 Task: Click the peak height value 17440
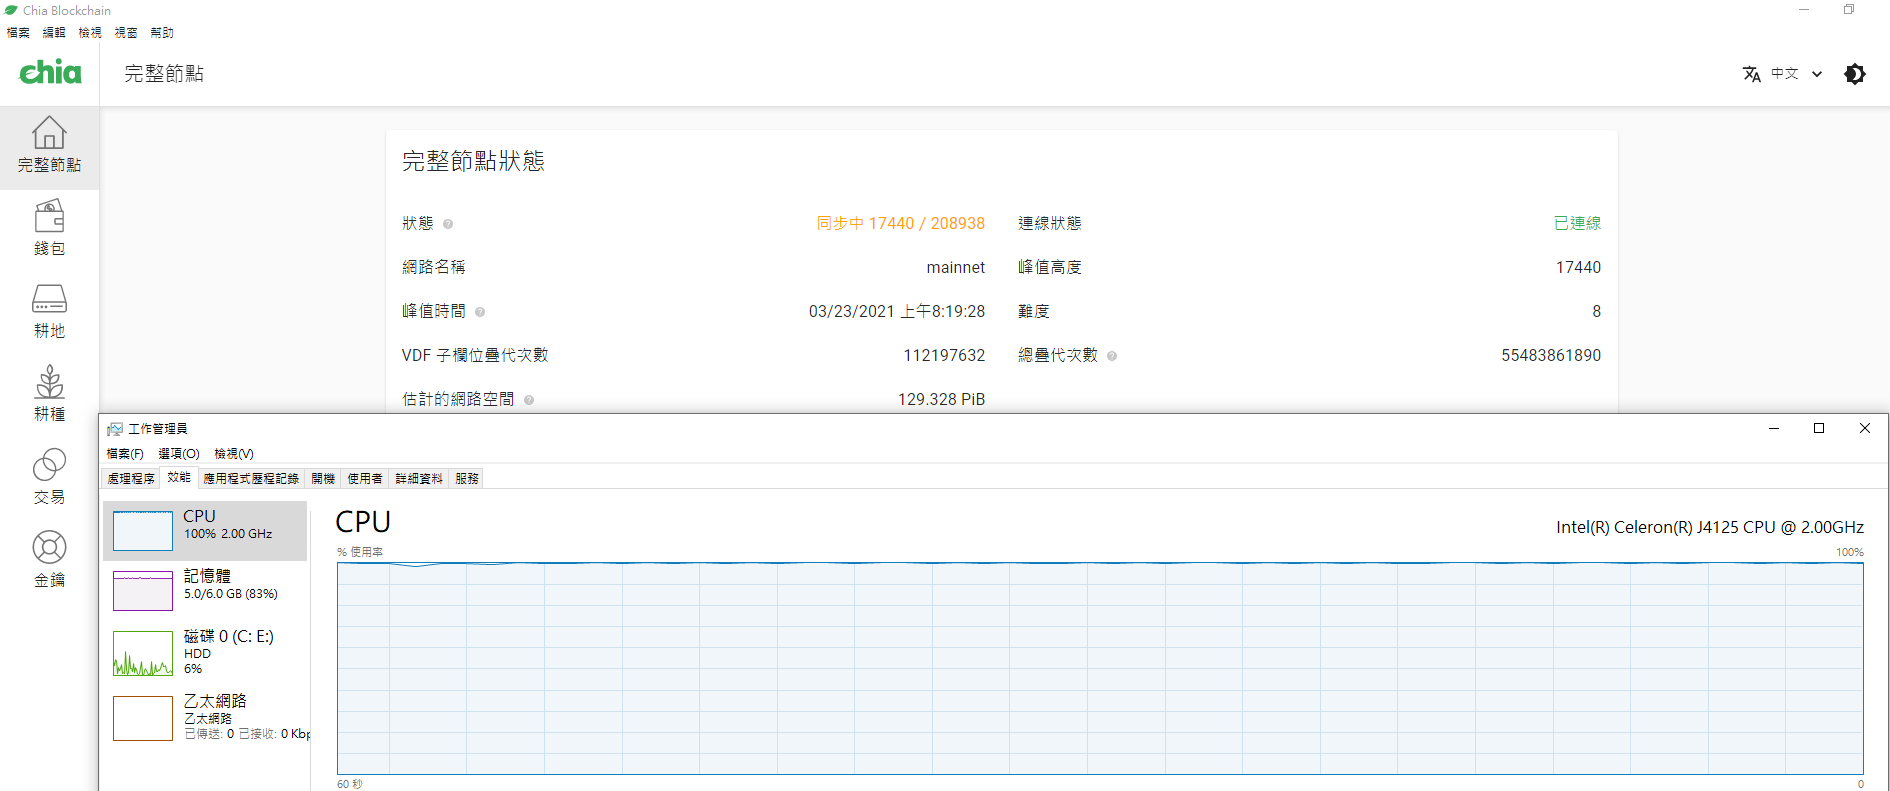coord(1578,268)
